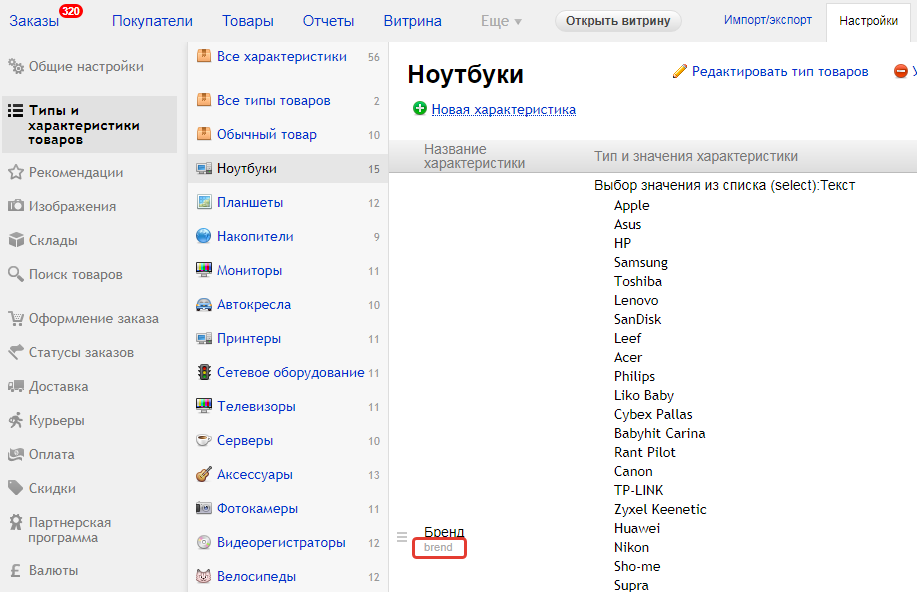Click the Открыть витрину button
This screenshot has height=592, width=917.
618,20
